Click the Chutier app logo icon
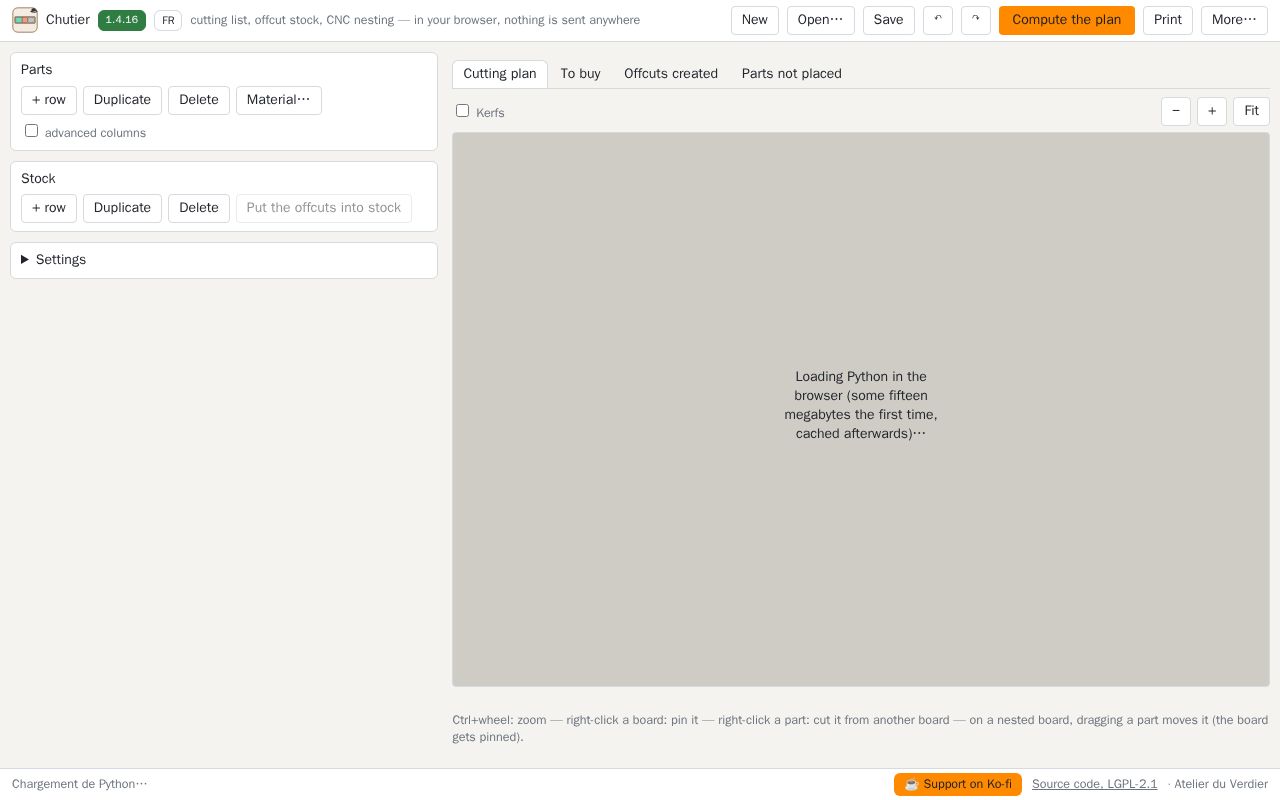This screenshot has height=800, width=1280. point(25,20)
